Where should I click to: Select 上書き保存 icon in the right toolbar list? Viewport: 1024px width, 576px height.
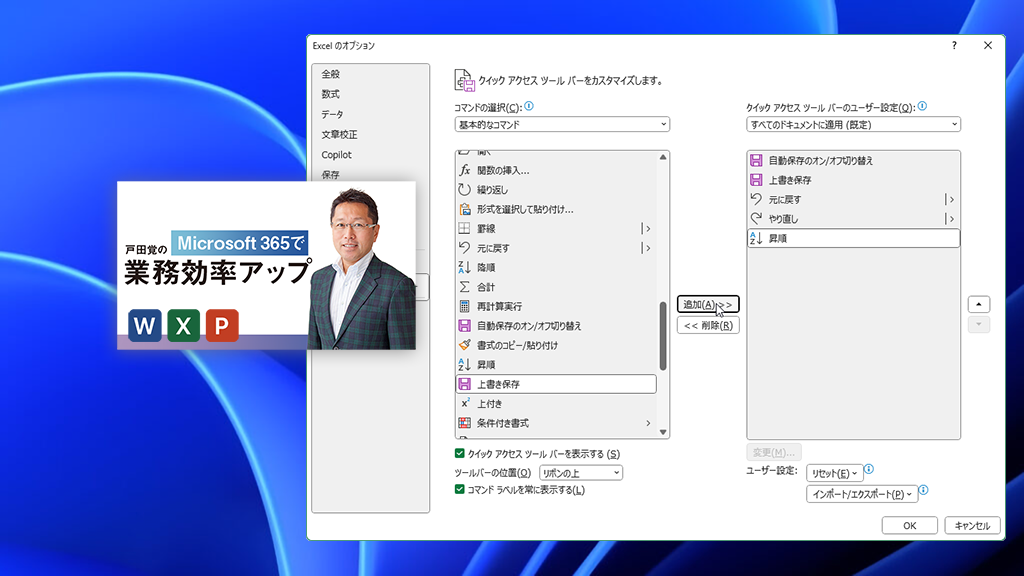[756, 180]
